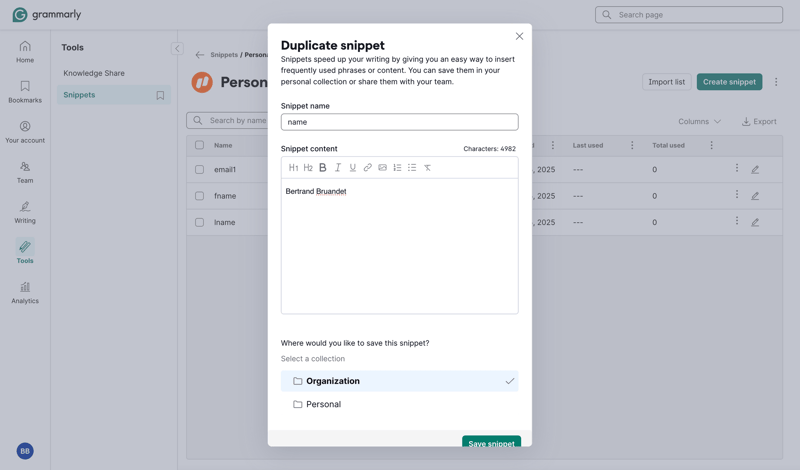Focus the Snippet name field
The height and width of the screenshot is (470, 800).
(x=399, y=122)
